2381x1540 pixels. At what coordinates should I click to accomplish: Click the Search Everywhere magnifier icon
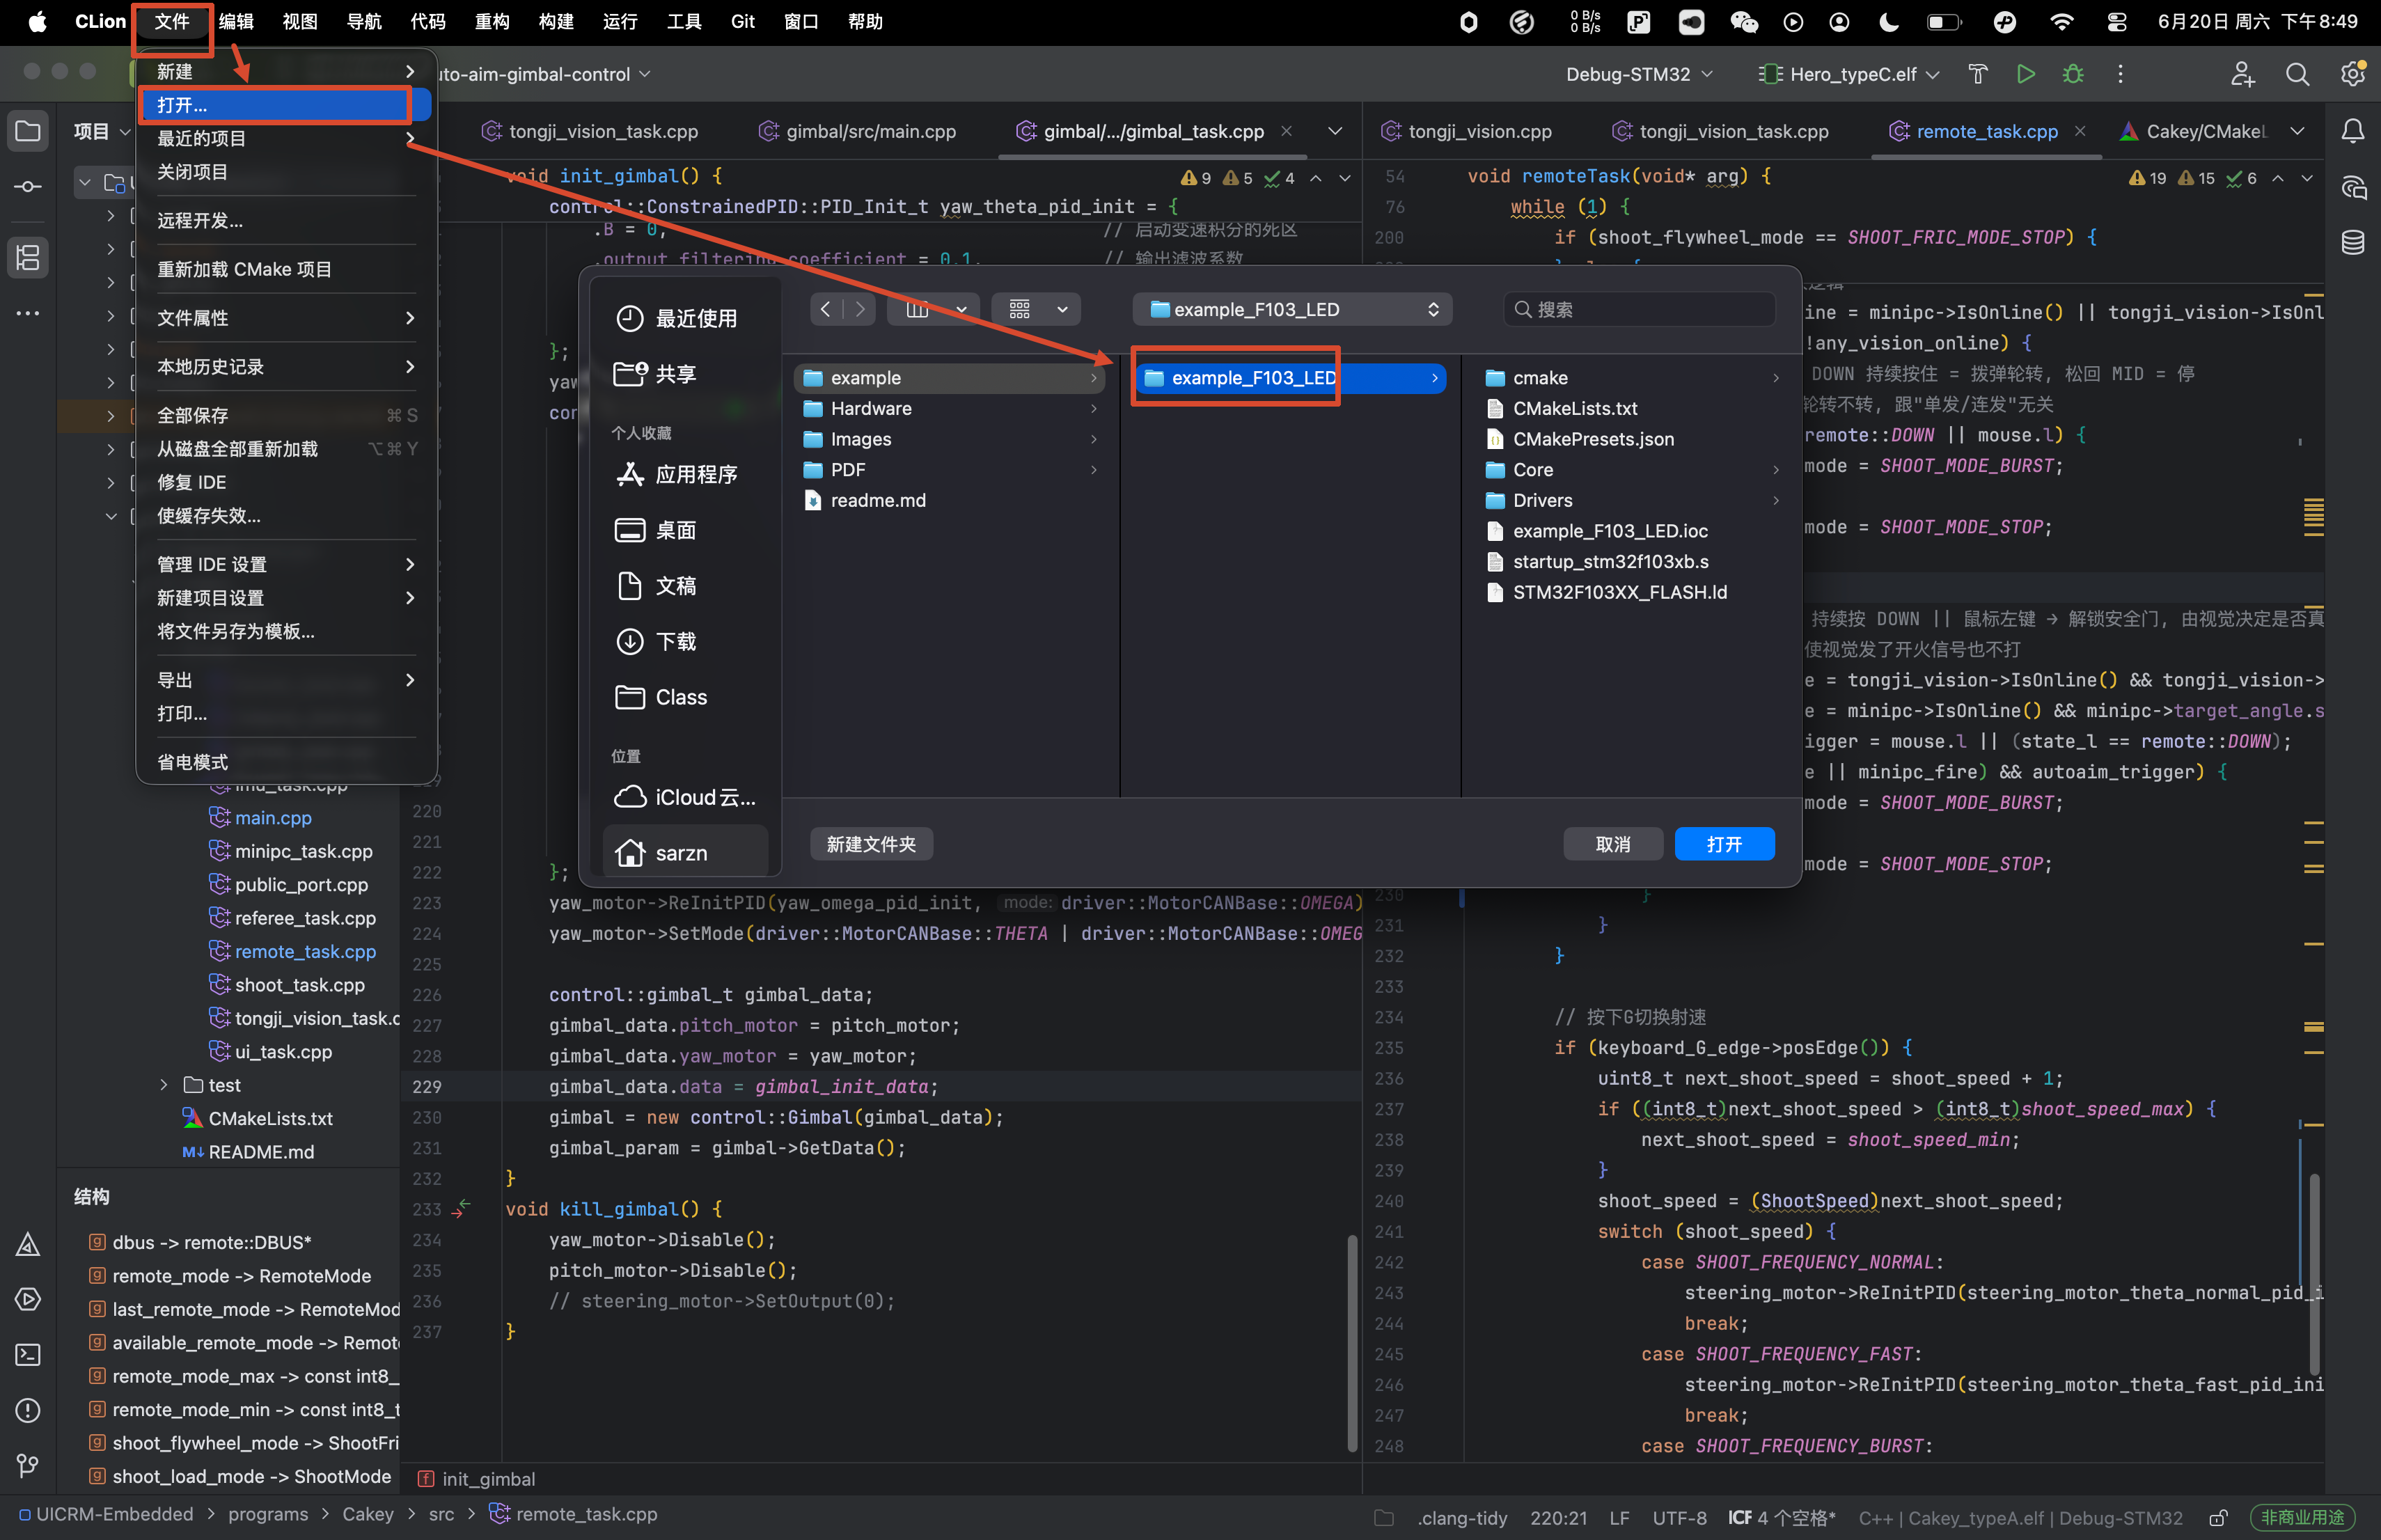click(2298, 74)
